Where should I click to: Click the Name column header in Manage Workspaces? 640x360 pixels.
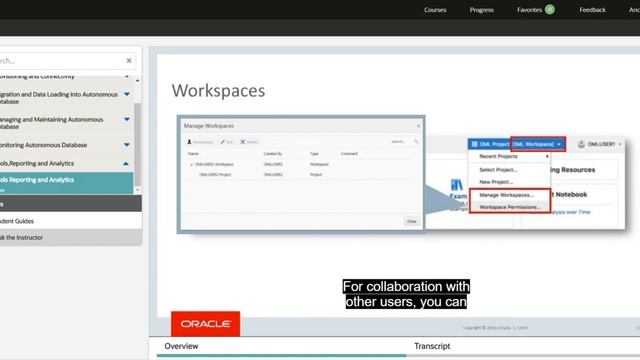pos(193,154)
